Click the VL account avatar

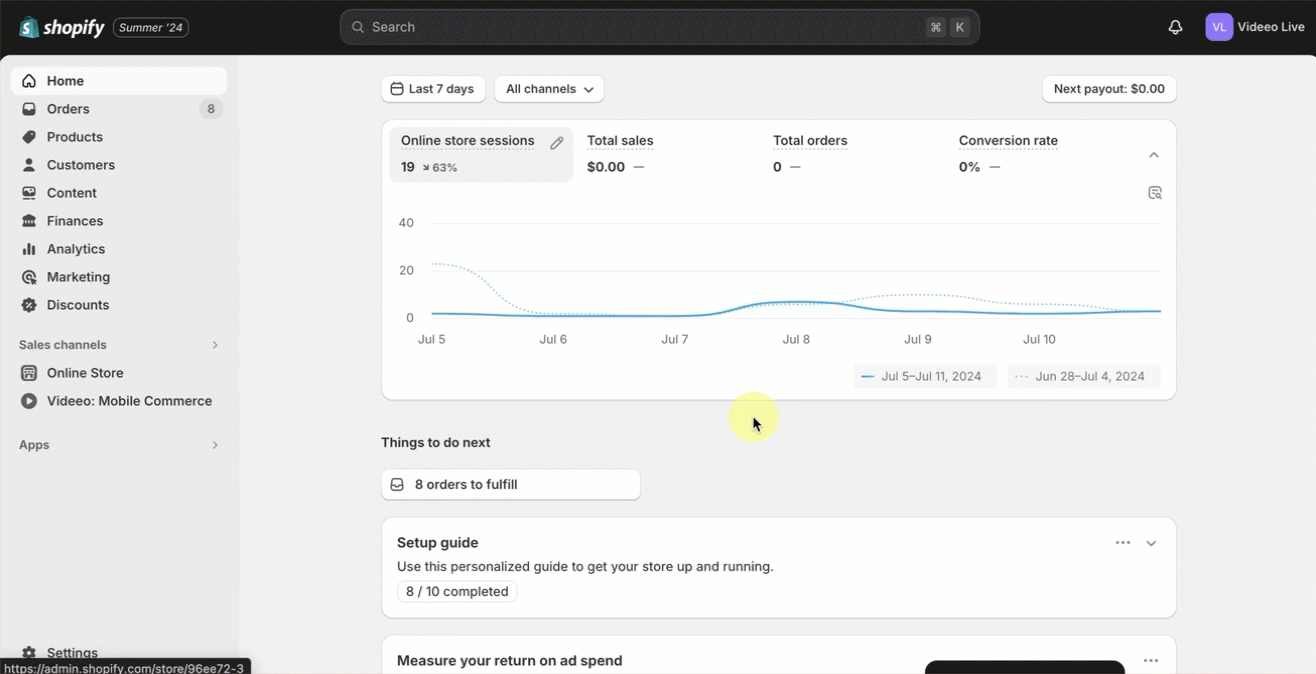pos(1218,27)
